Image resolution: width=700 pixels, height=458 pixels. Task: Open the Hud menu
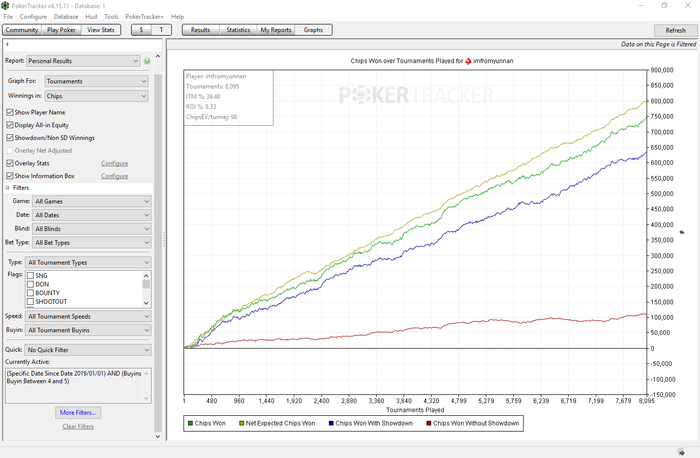pyautogui.click(x=91, y=17)
